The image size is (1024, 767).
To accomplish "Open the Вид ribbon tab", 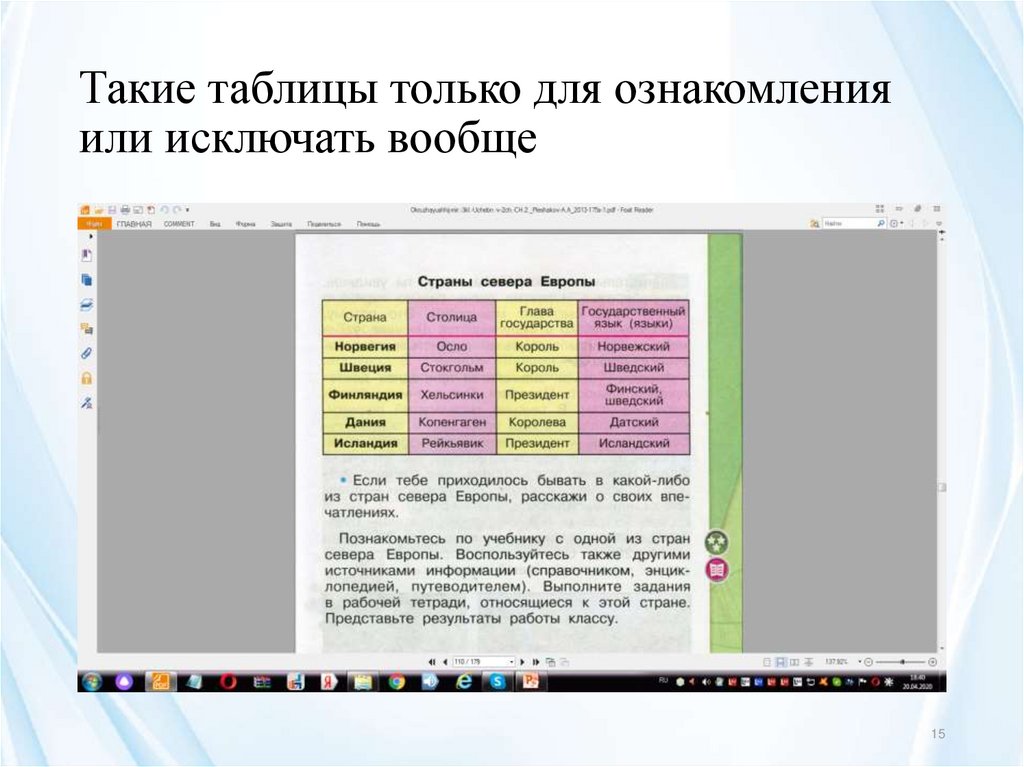I will (x=215, y=224).
